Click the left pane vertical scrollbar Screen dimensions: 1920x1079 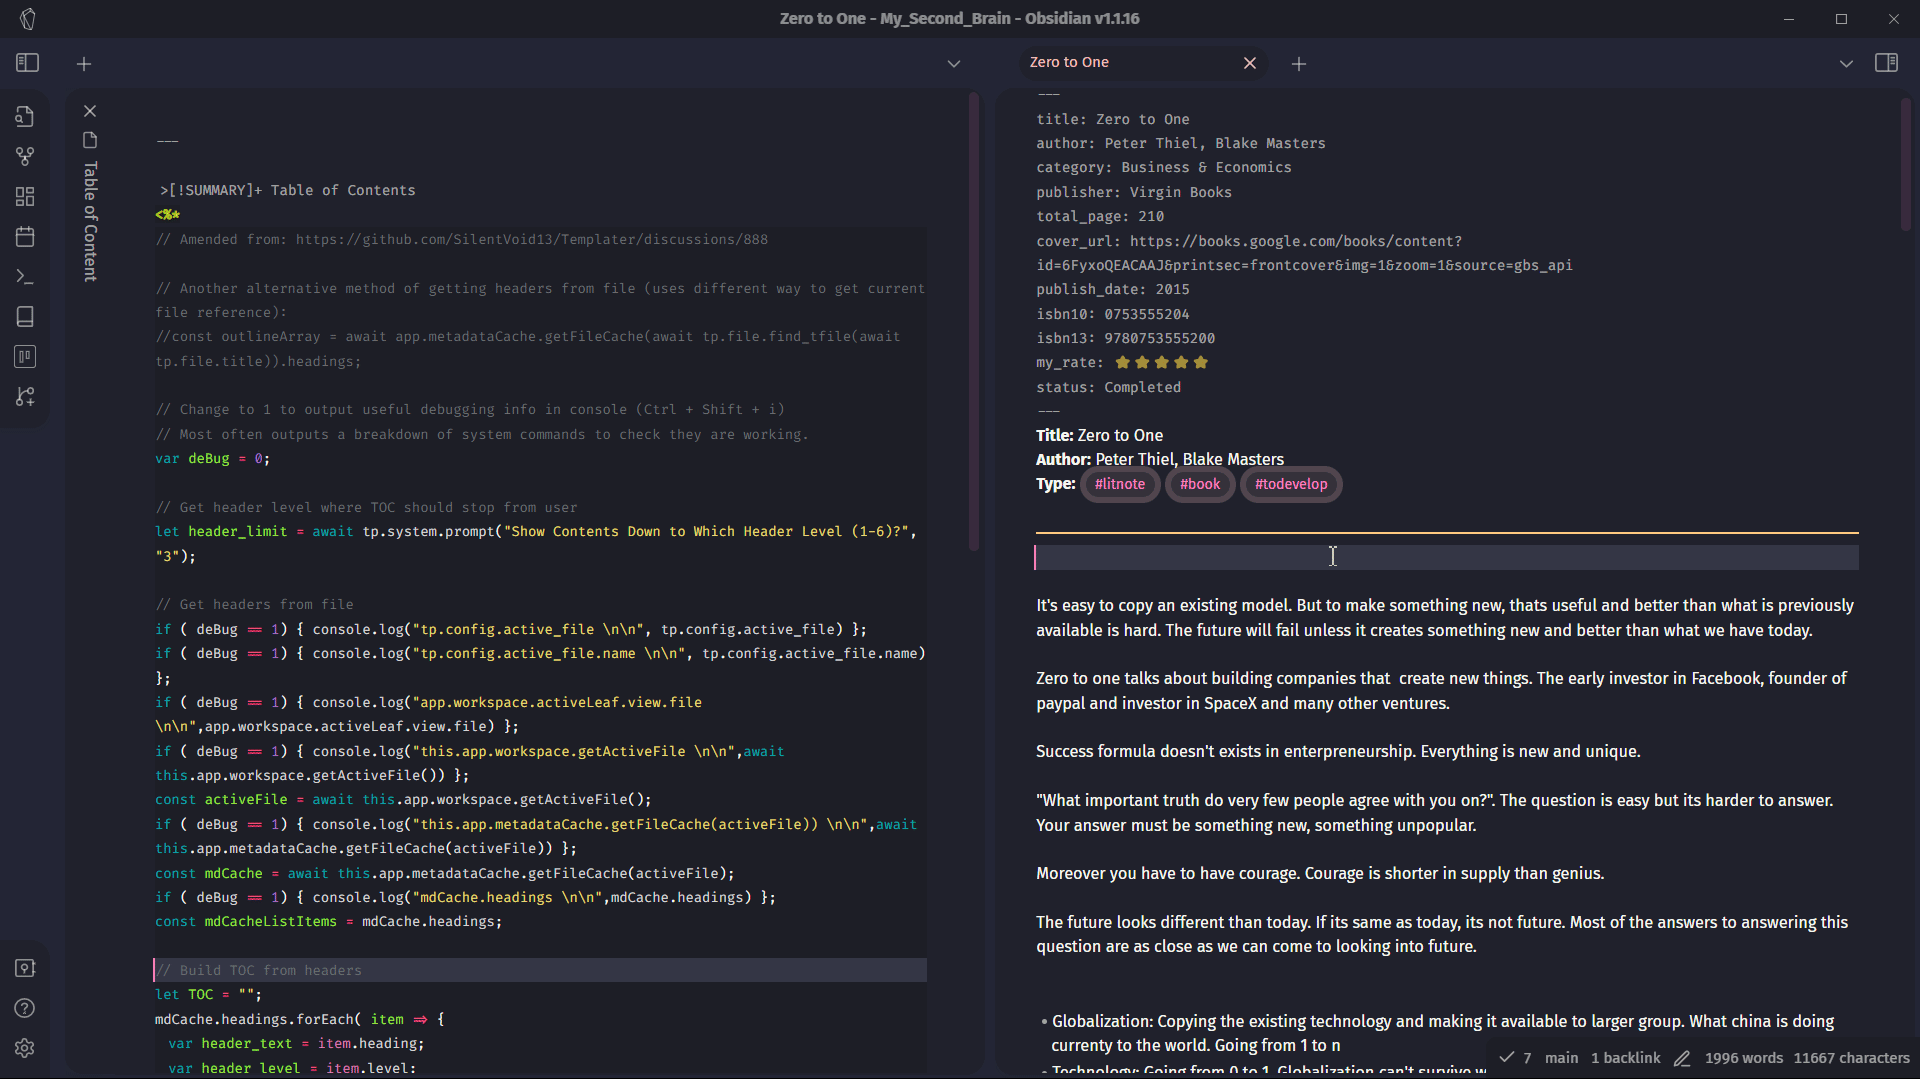[x=973, y=321]
